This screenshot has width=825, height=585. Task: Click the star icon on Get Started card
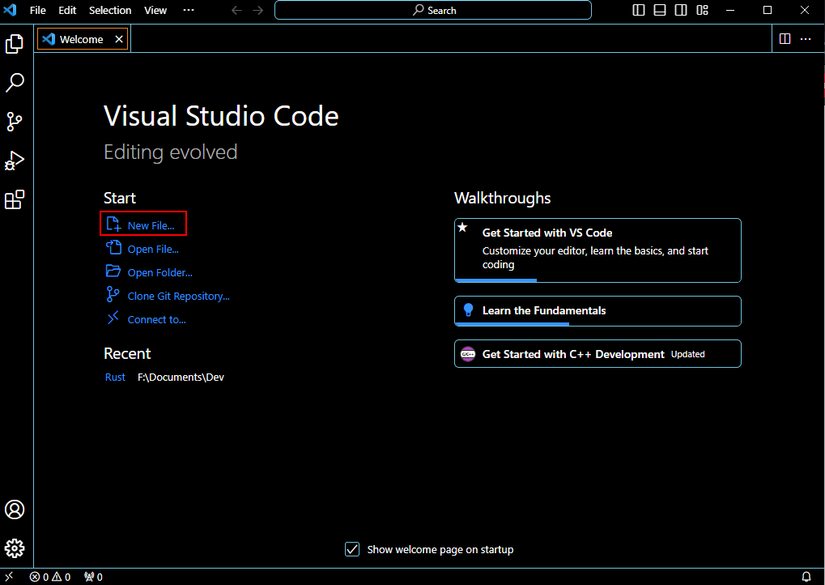[462, 227]
